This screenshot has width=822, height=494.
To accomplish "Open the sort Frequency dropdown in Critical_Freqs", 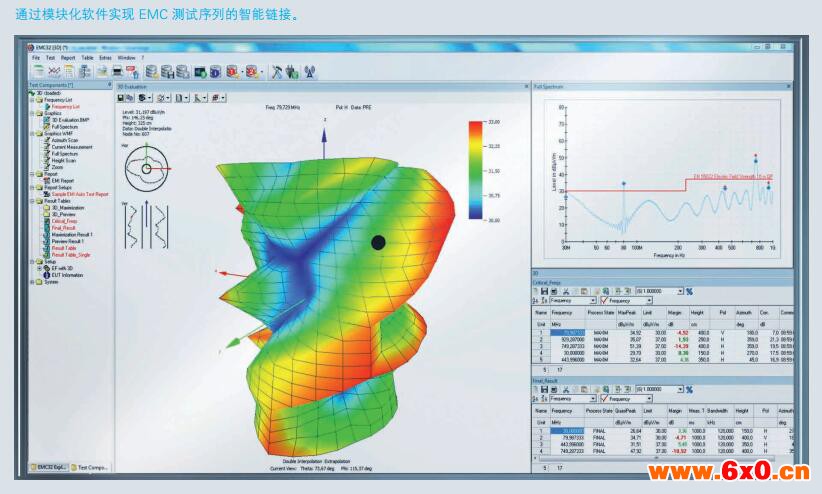I will [x=593, y=301].
